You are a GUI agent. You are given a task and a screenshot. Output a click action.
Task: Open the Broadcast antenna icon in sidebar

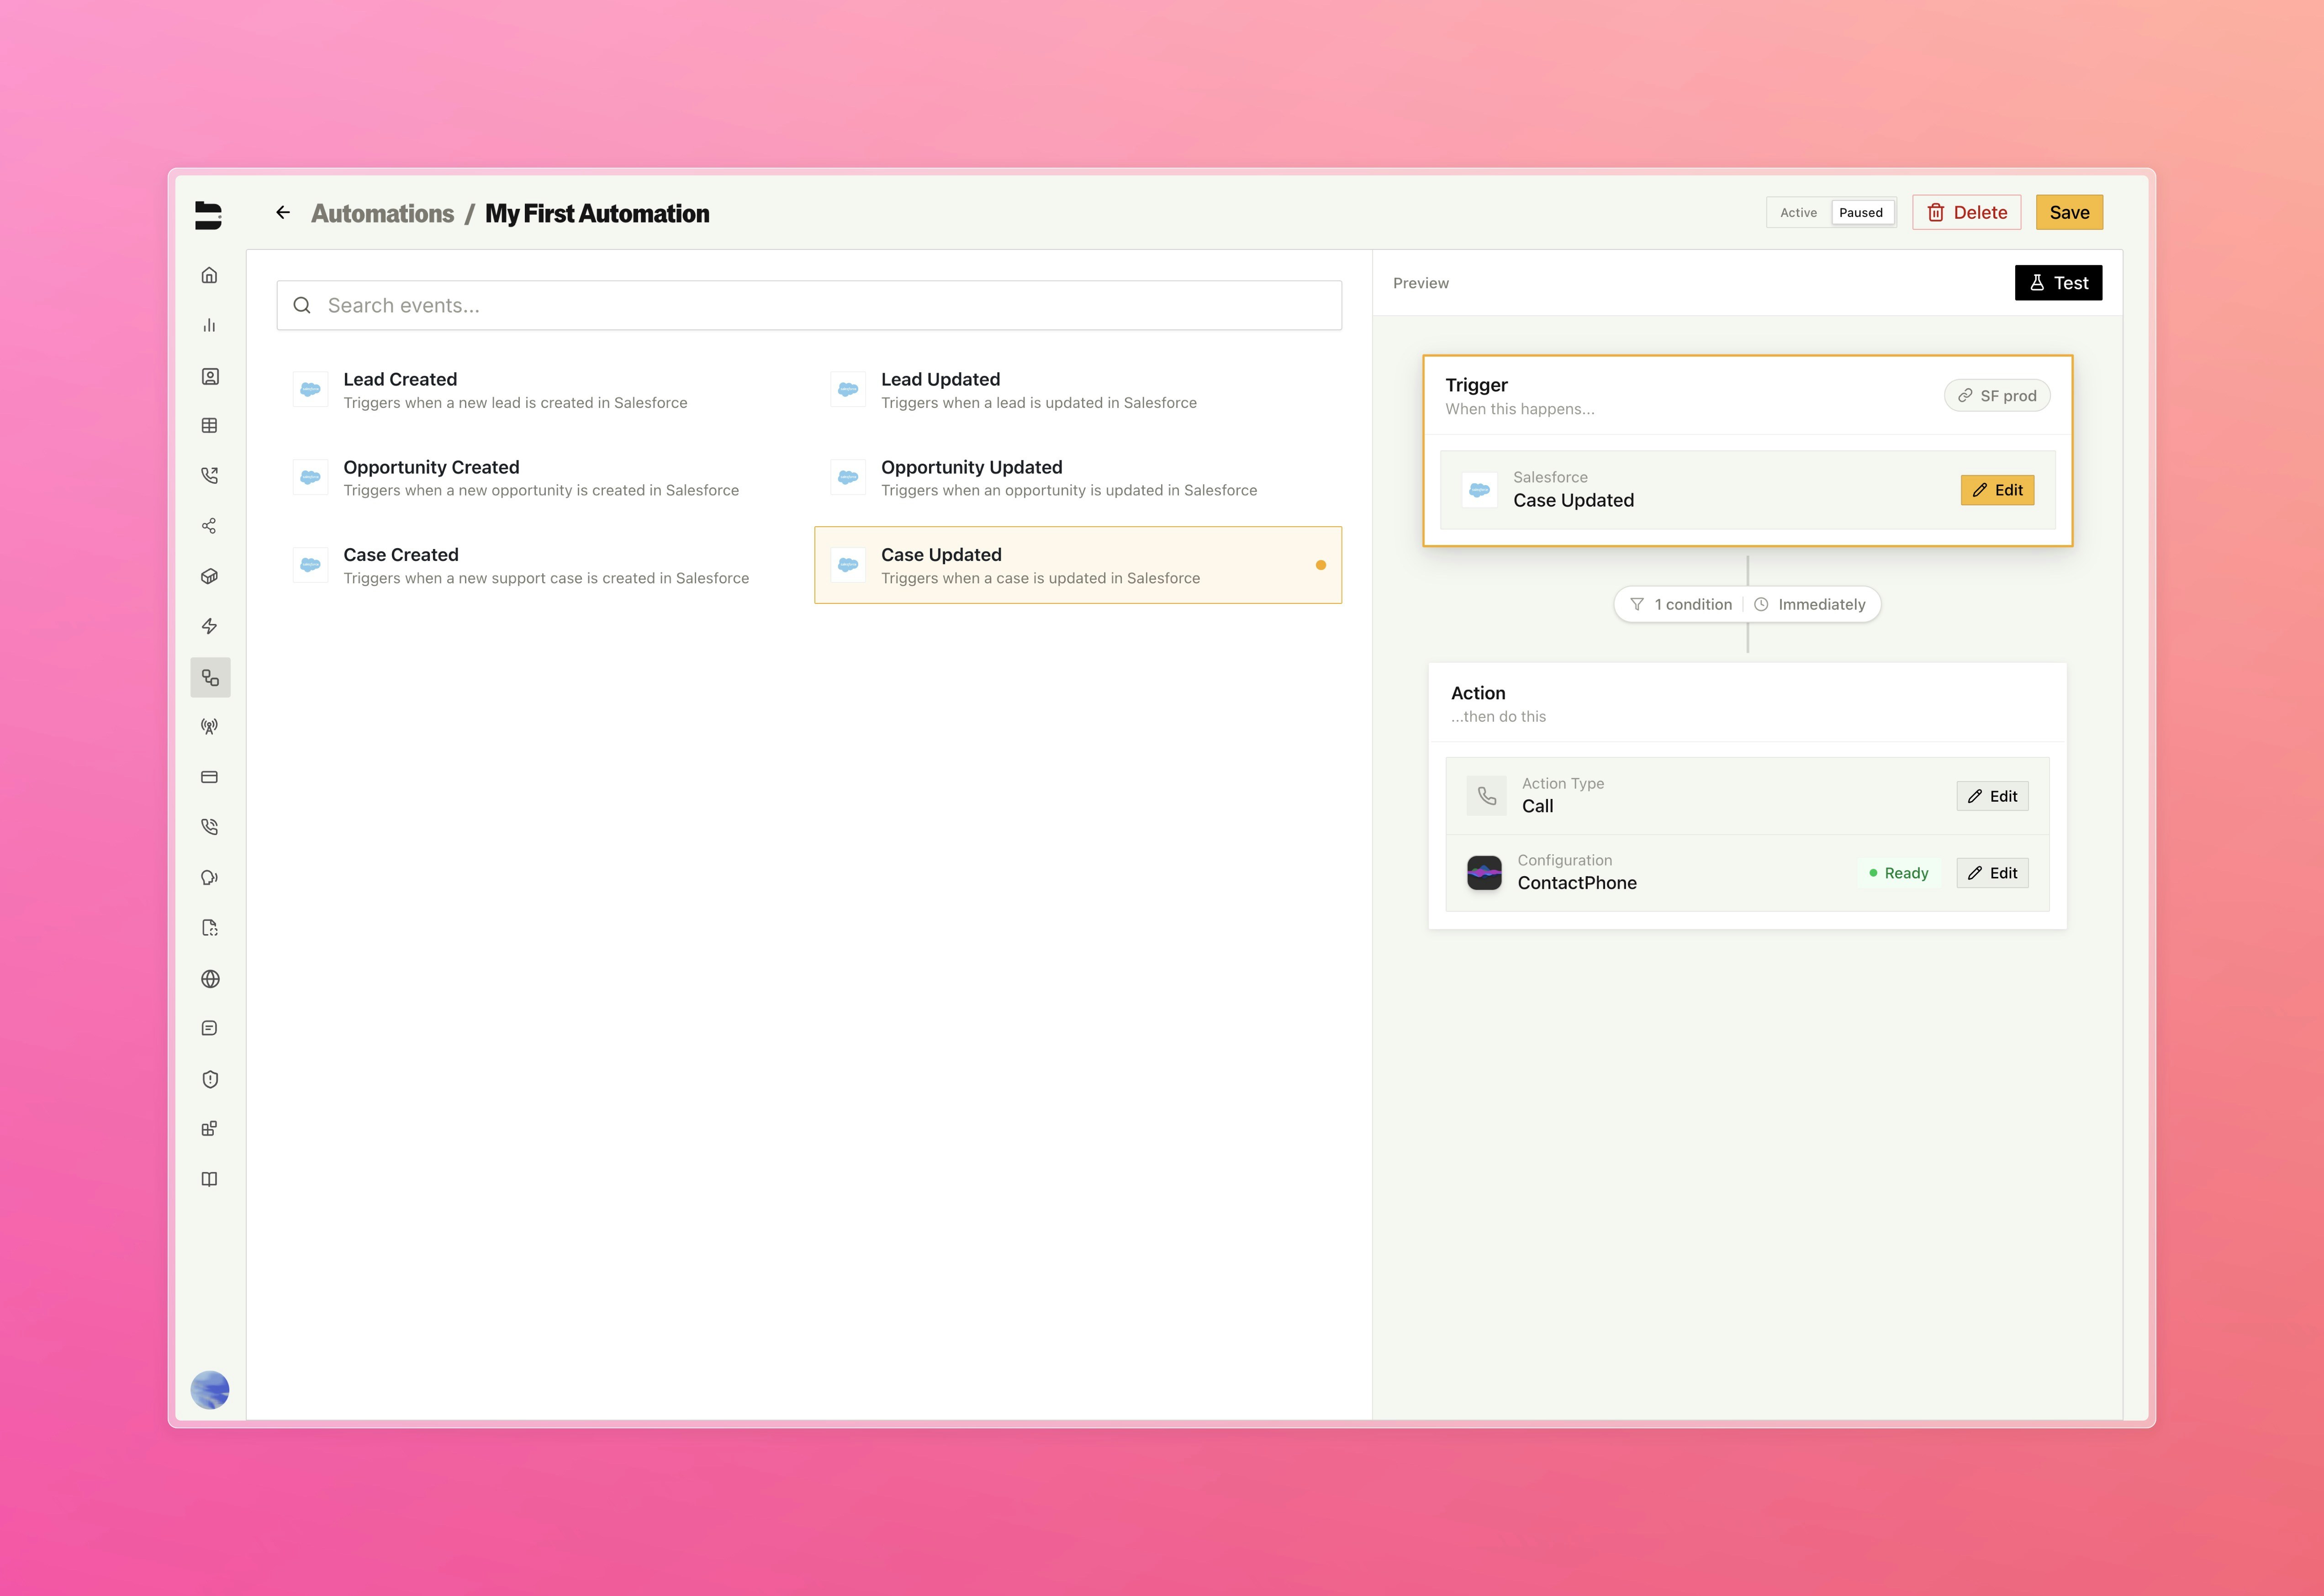tap(210, 726)
